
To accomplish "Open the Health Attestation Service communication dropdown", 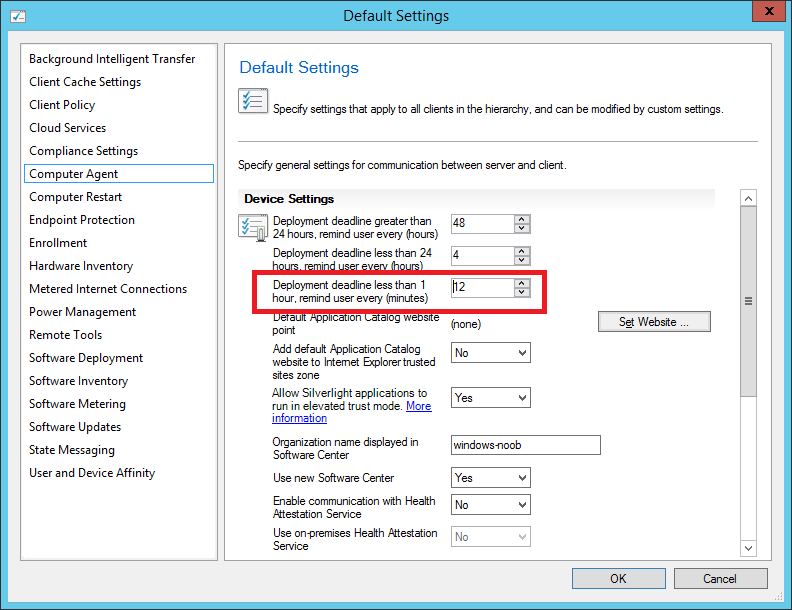I will point(490,504).
